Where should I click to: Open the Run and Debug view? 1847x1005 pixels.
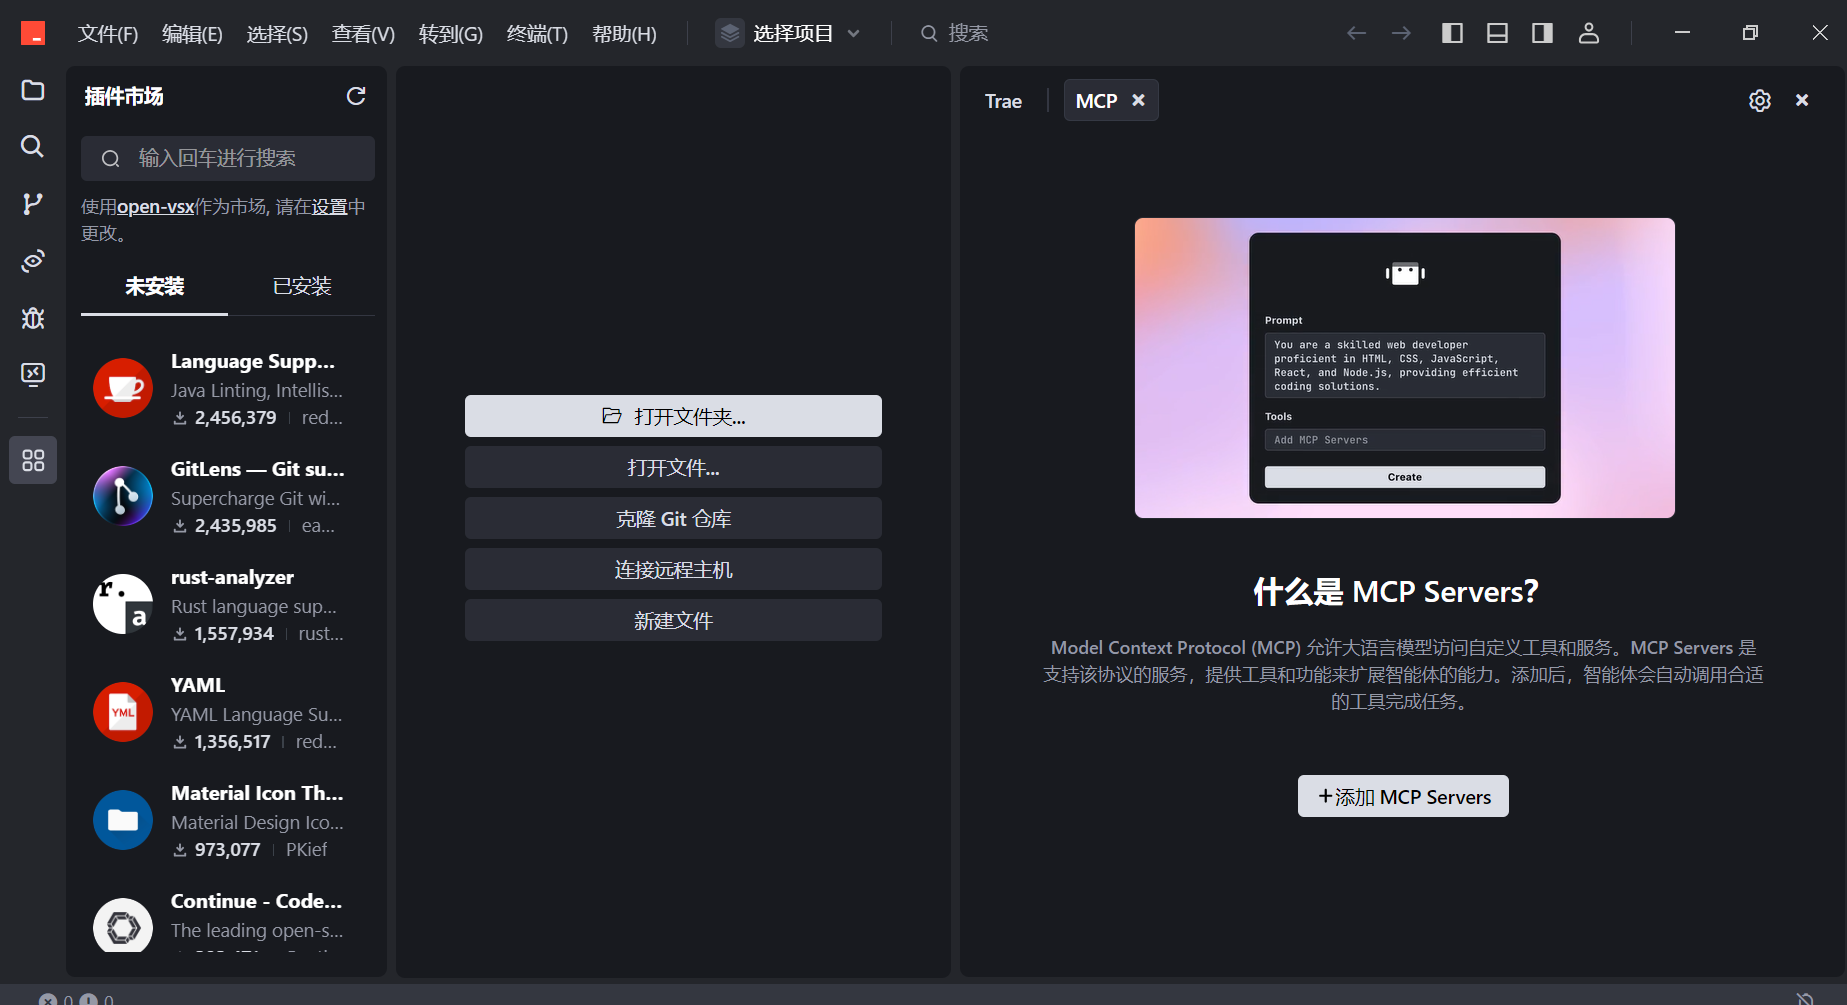tap(32, 318)
